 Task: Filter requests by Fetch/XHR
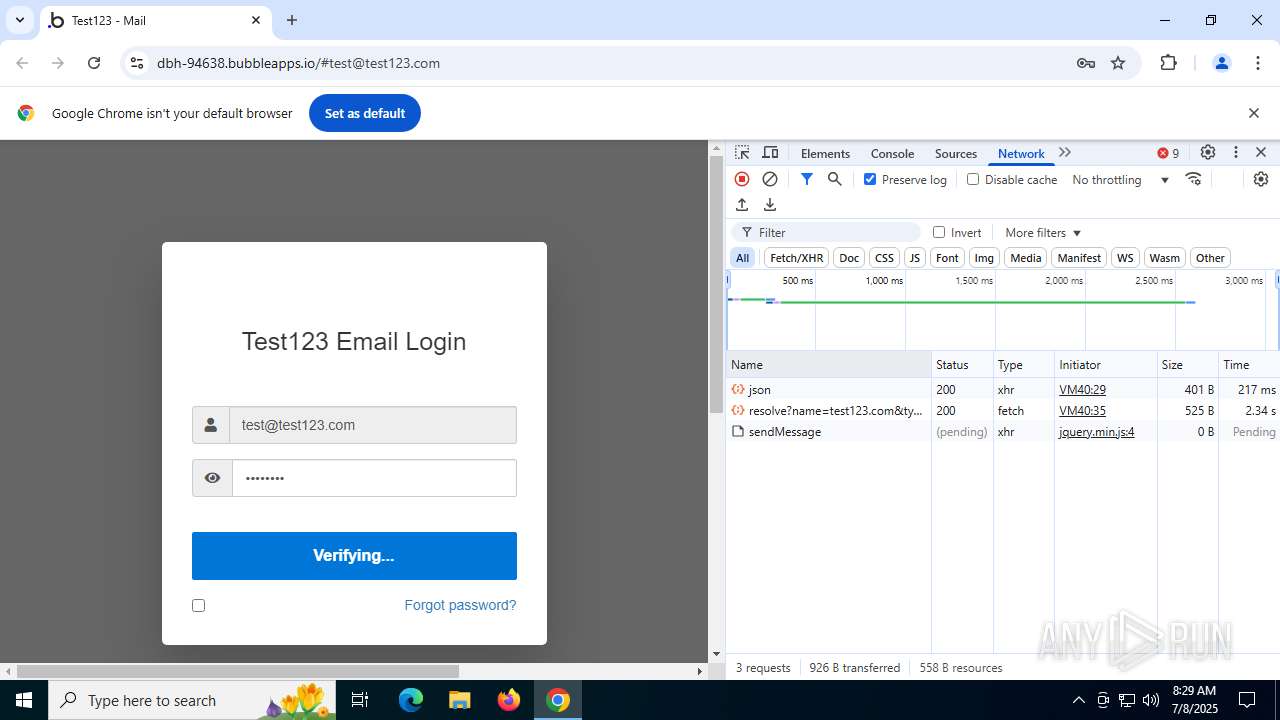click(797, 257)
